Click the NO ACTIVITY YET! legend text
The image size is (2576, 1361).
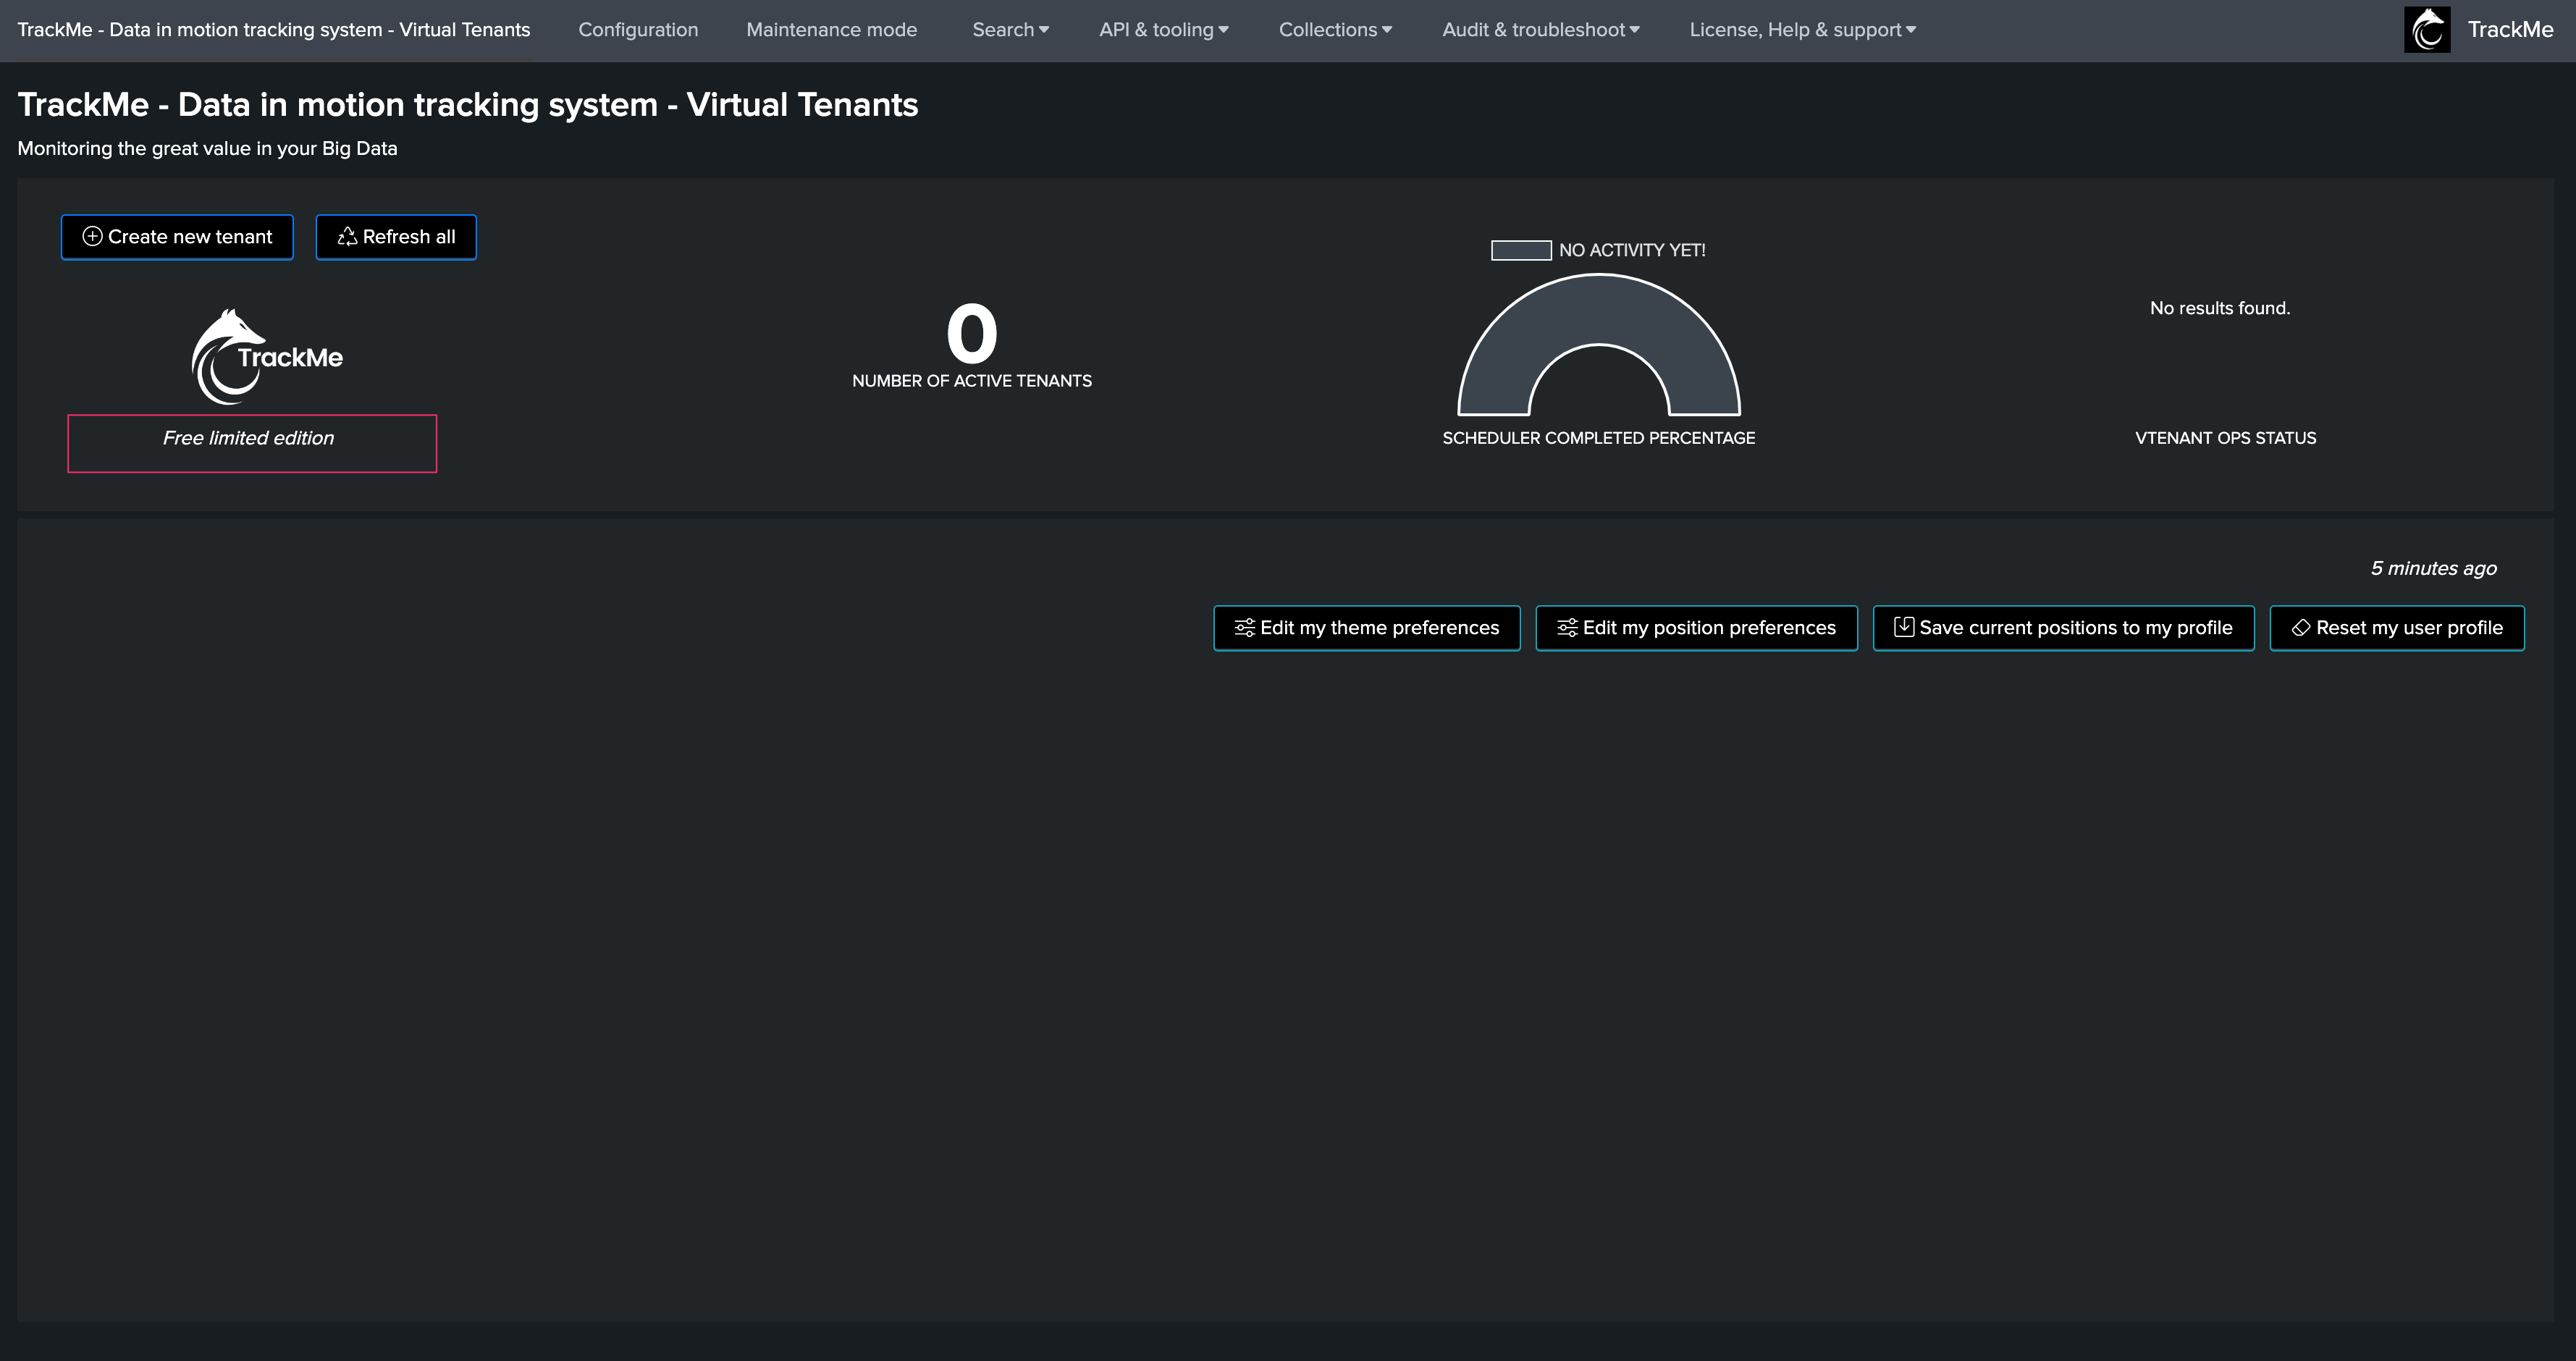point(1632,250)
